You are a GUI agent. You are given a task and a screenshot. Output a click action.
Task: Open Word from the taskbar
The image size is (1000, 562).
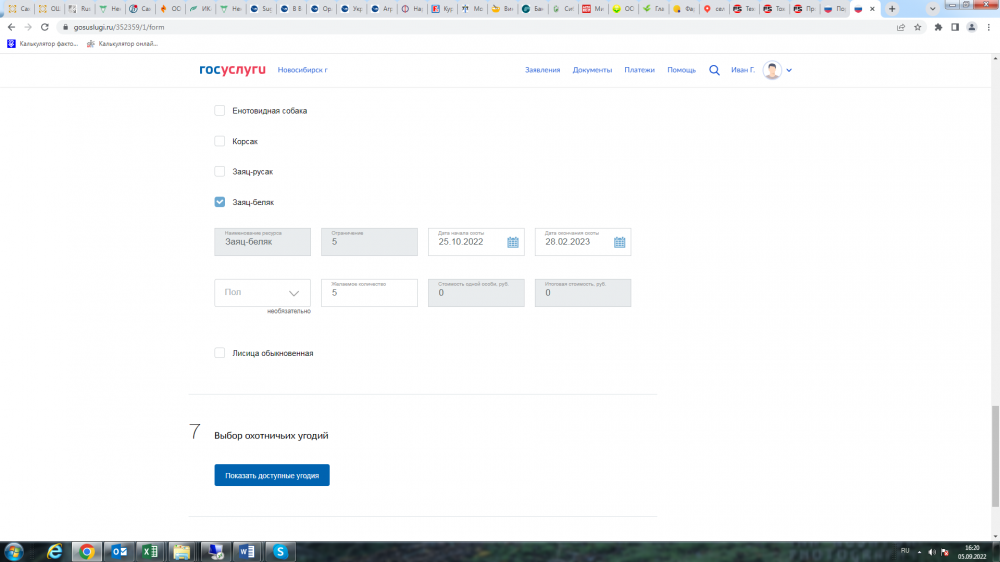pos(247,552)
